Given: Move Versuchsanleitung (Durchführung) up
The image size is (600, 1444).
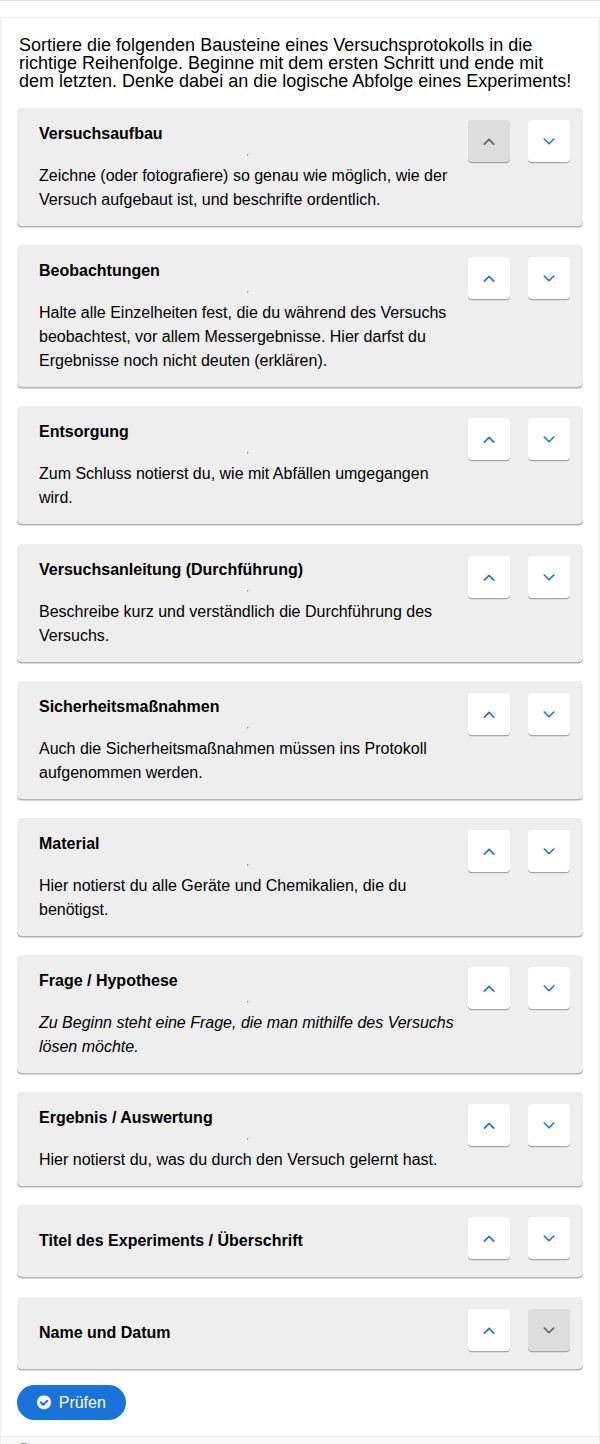Looking at the screenshot, I should pyautogui.click(x=489, y=577).
